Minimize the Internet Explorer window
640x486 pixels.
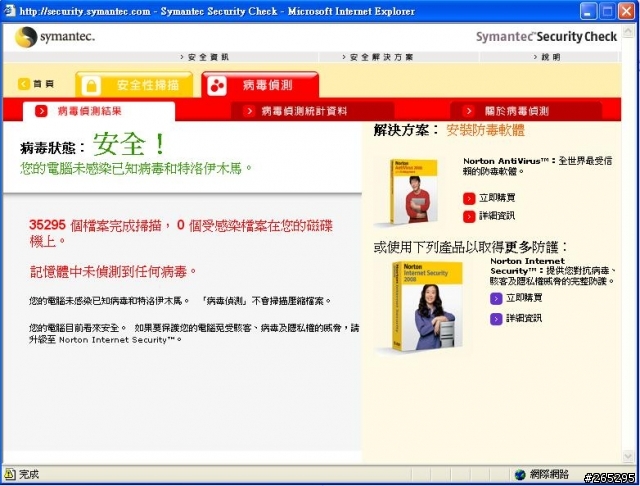click(x=588, y=11)
